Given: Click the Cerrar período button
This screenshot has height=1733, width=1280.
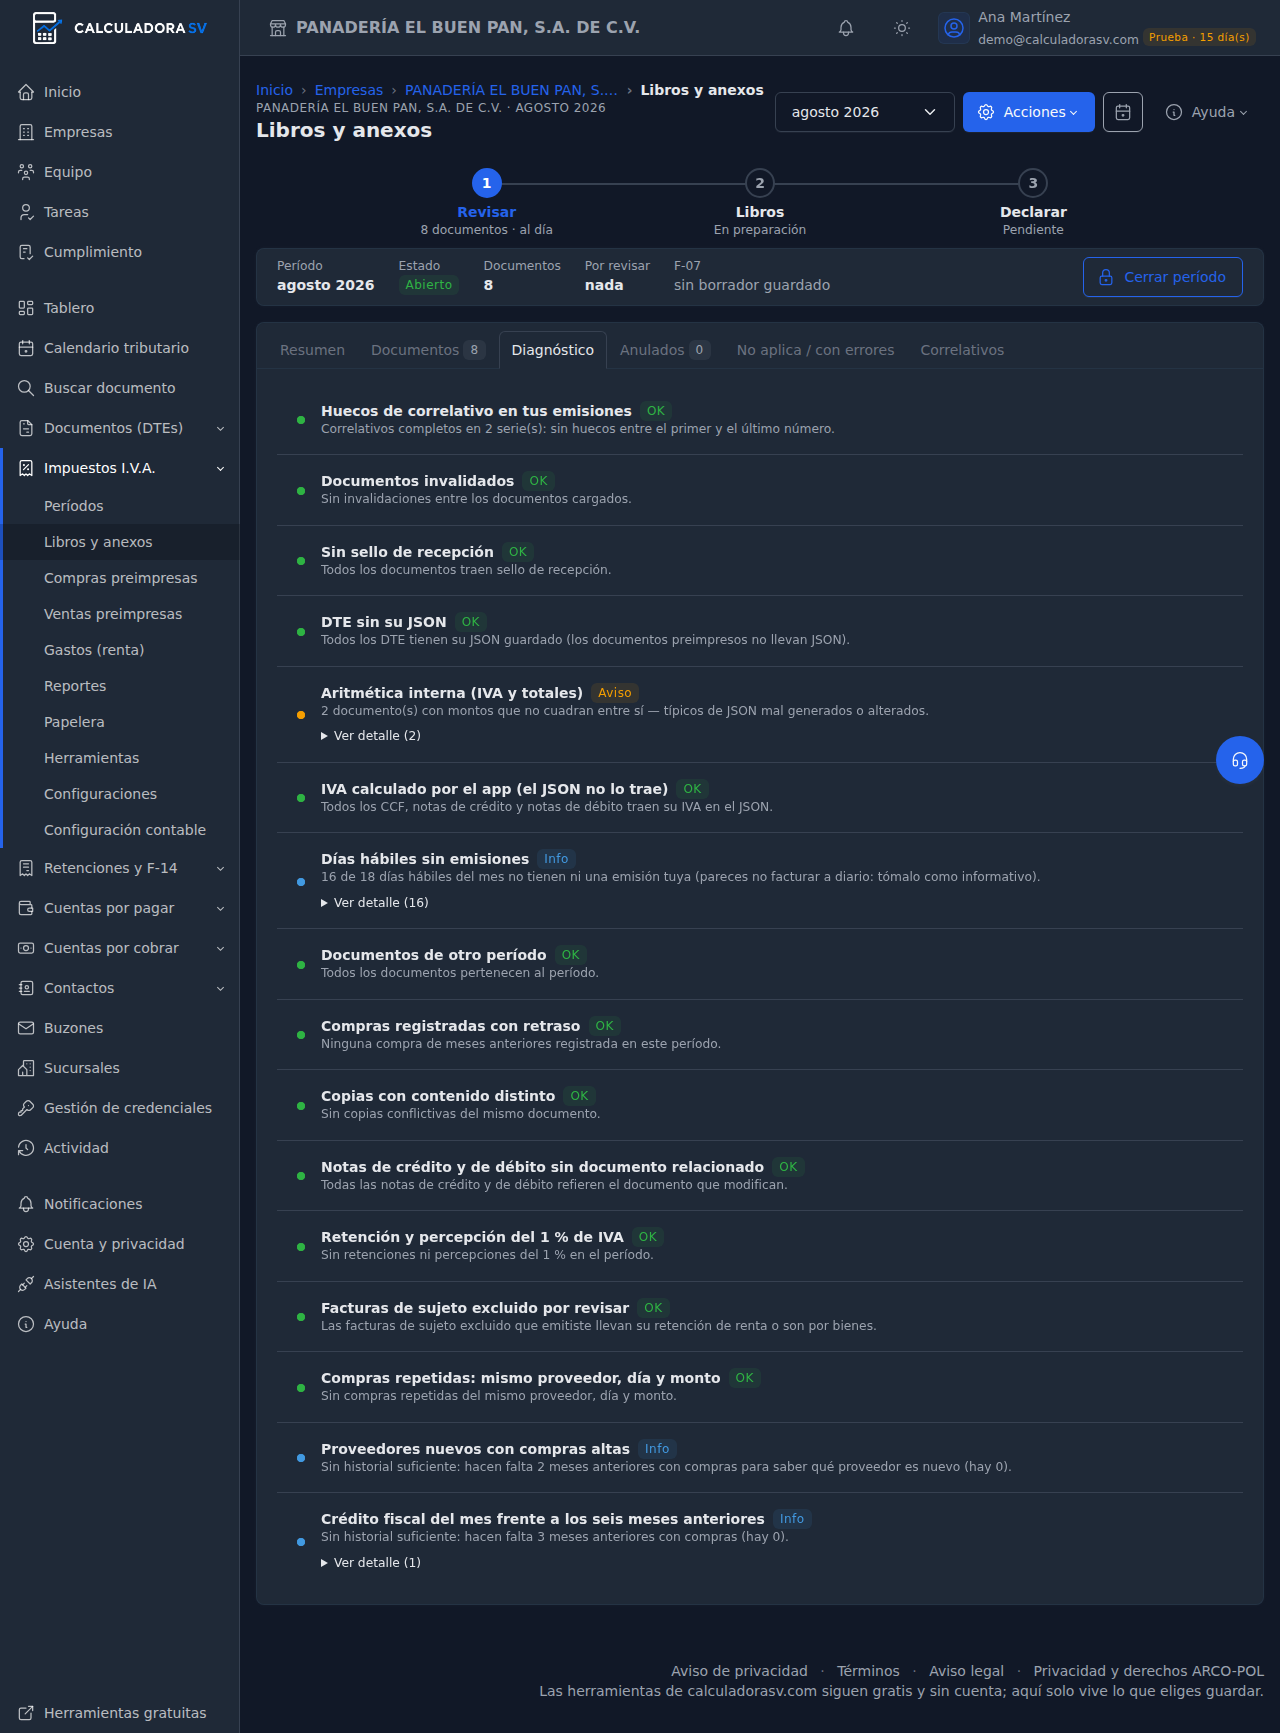Looking at the screenshot, I should click(x=1162, y=277).
